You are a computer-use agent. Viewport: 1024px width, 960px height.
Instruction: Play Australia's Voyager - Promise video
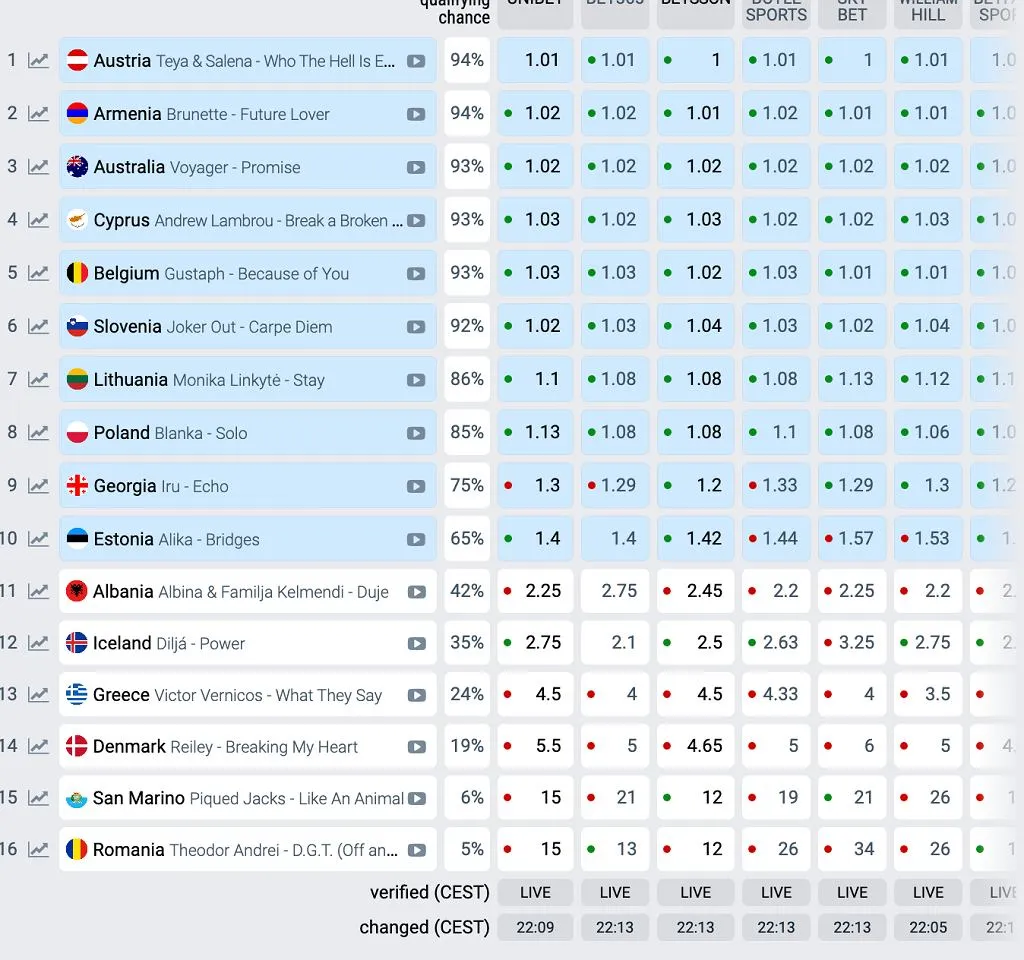(x=417, y=166)
